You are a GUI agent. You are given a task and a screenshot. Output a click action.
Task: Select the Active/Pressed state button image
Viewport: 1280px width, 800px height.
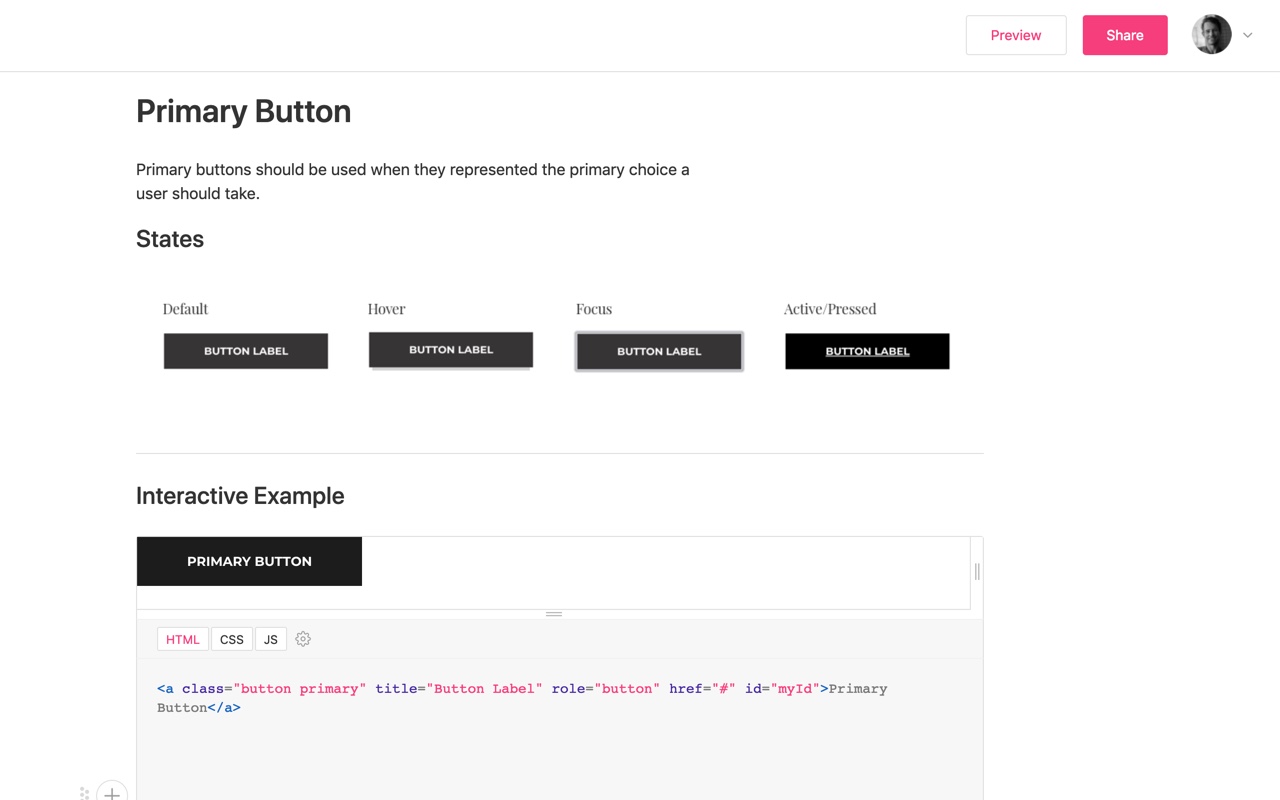pos(867,351)
